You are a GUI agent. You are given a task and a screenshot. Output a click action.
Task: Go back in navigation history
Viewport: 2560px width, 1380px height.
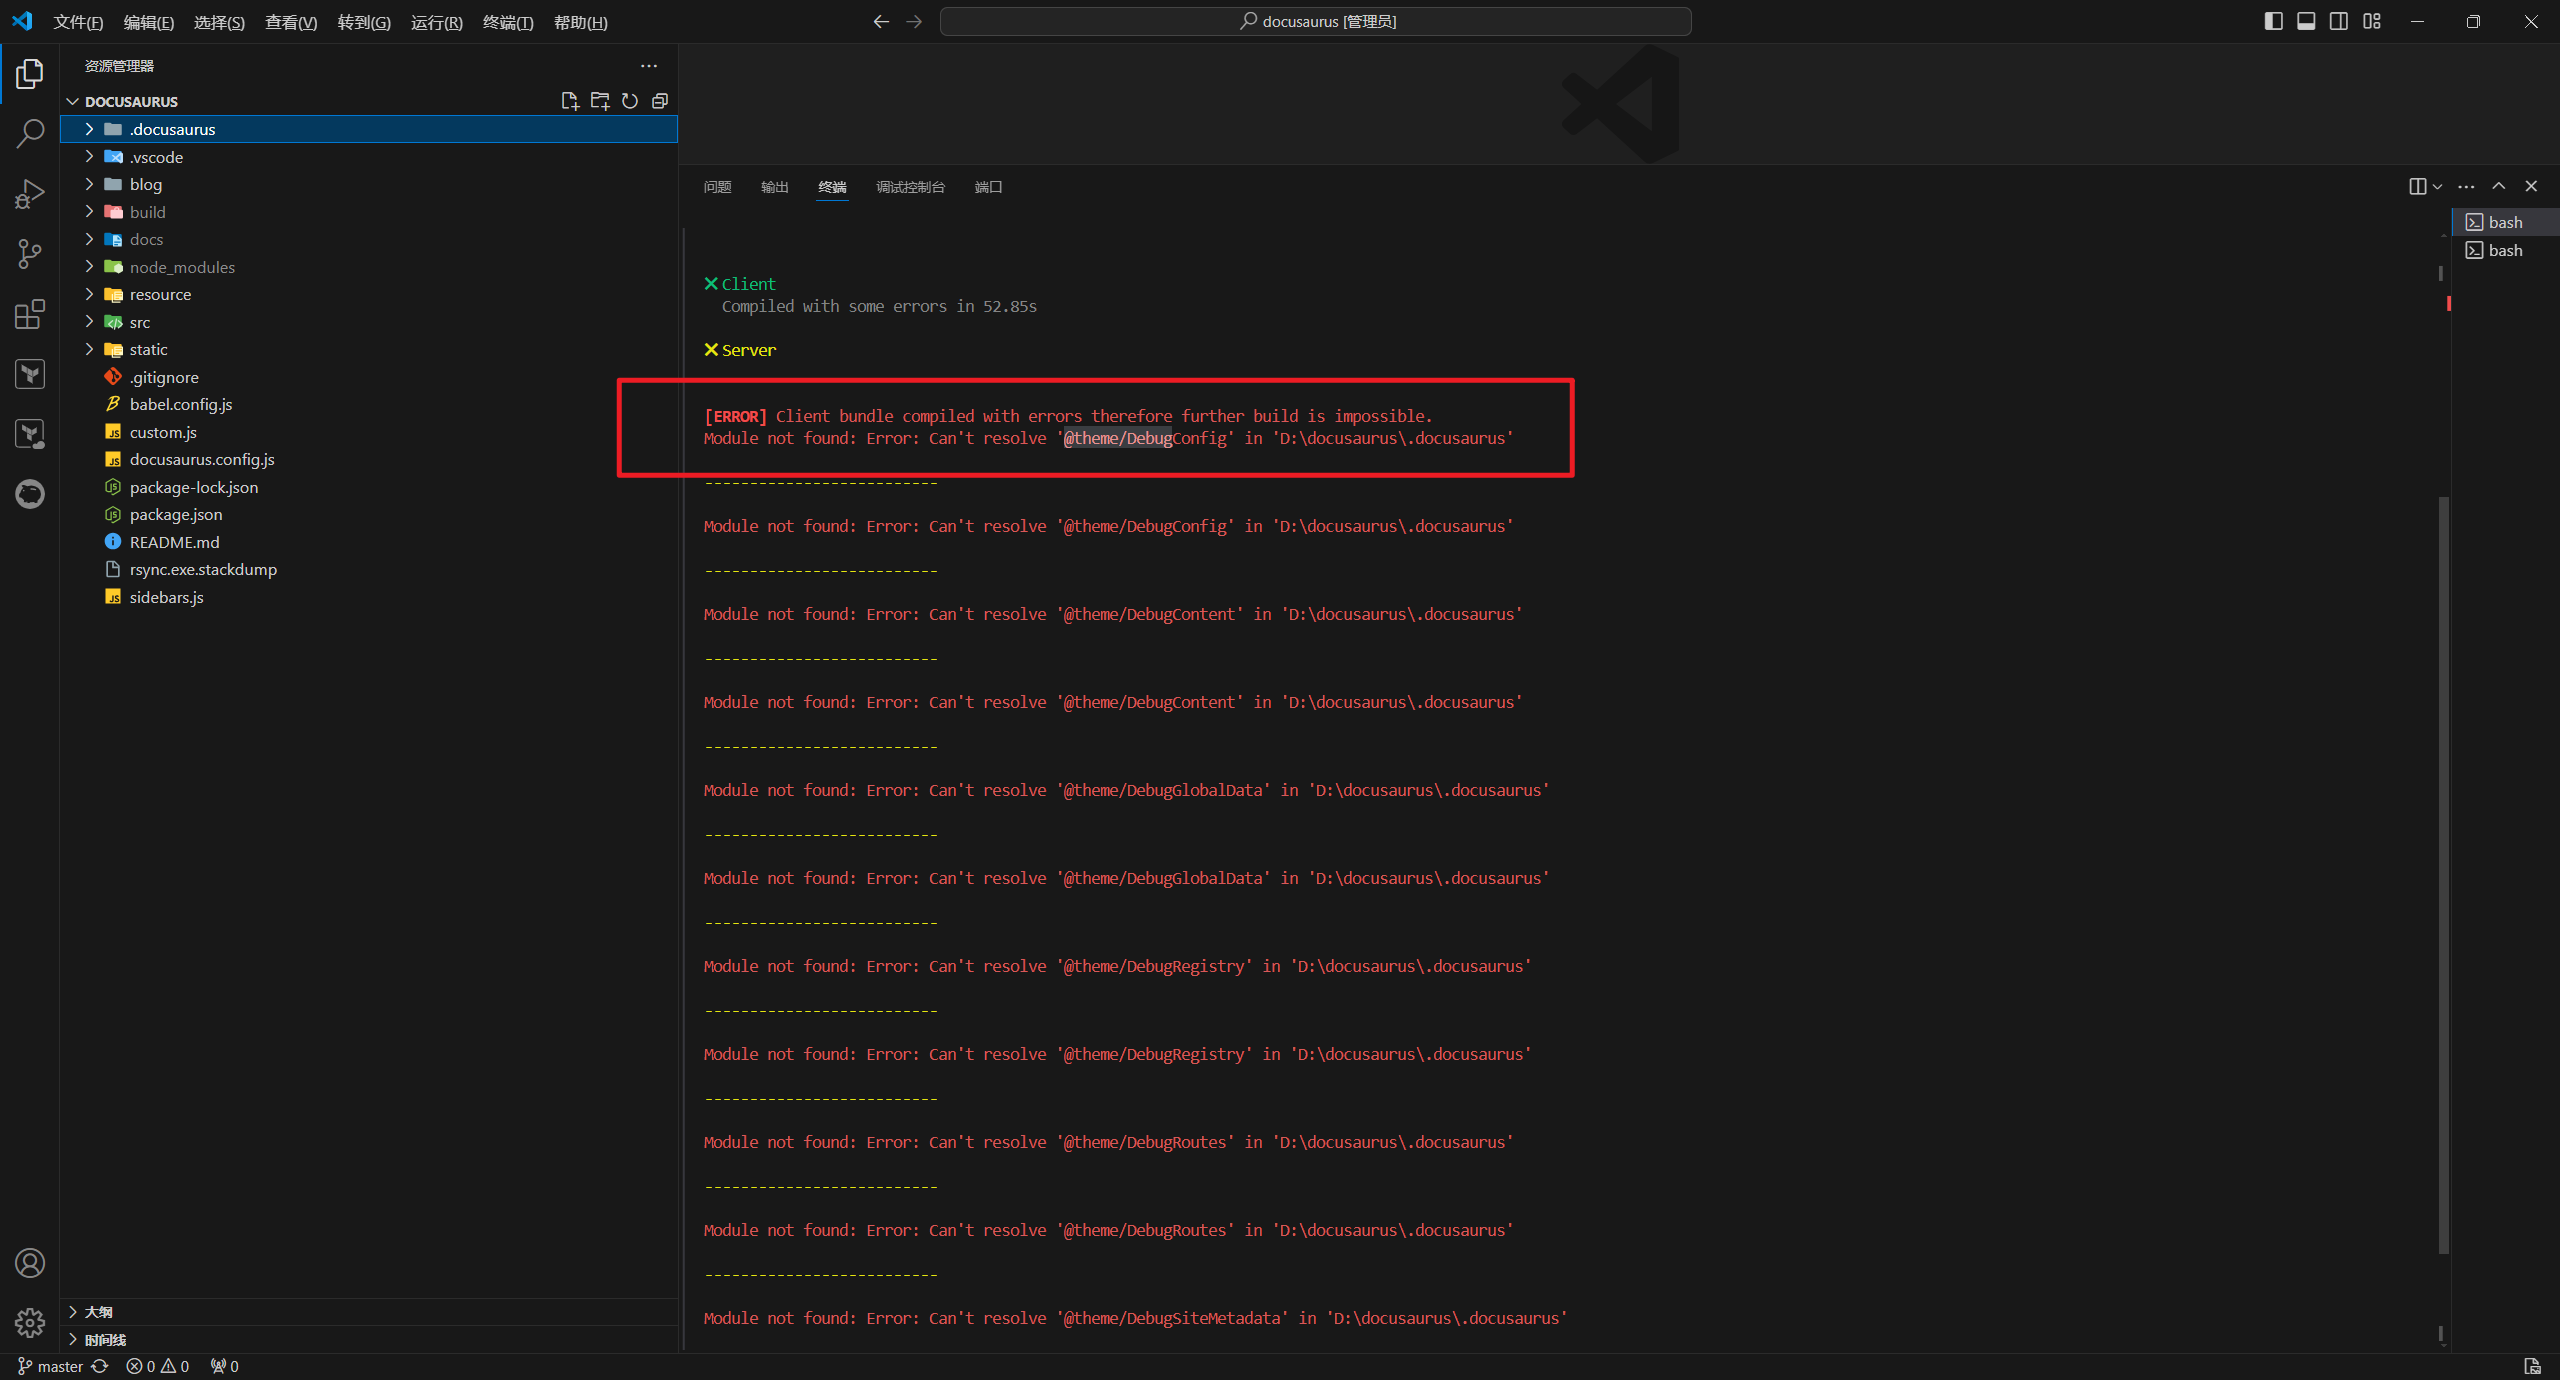(881, 21)
